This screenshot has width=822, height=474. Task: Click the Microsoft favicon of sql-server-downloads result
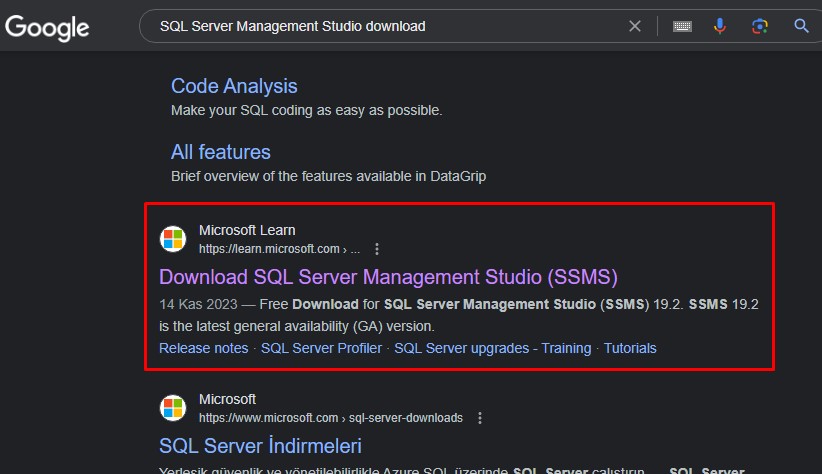pyautogui.click(x=173, y=408)
